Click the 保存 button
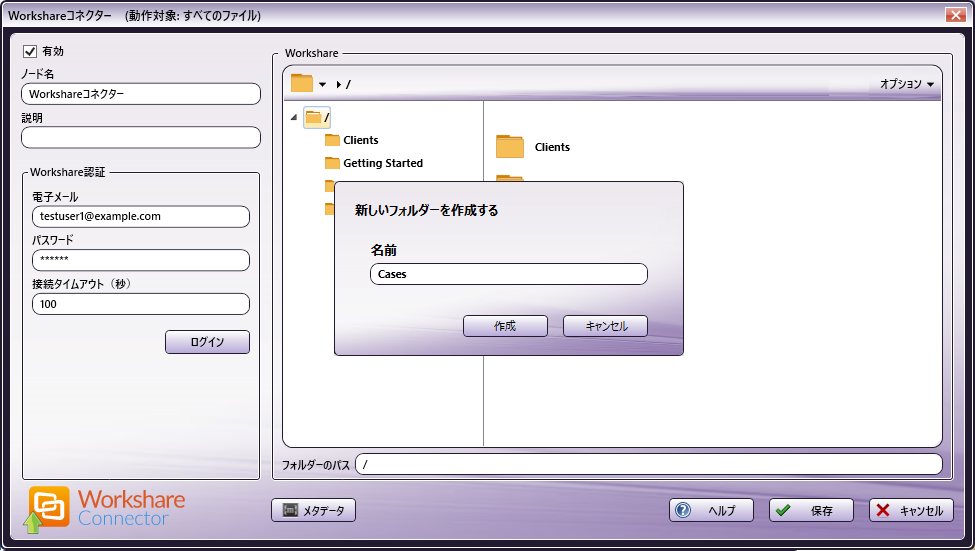Viewport: 975px width, 551px height. (811, 511)
